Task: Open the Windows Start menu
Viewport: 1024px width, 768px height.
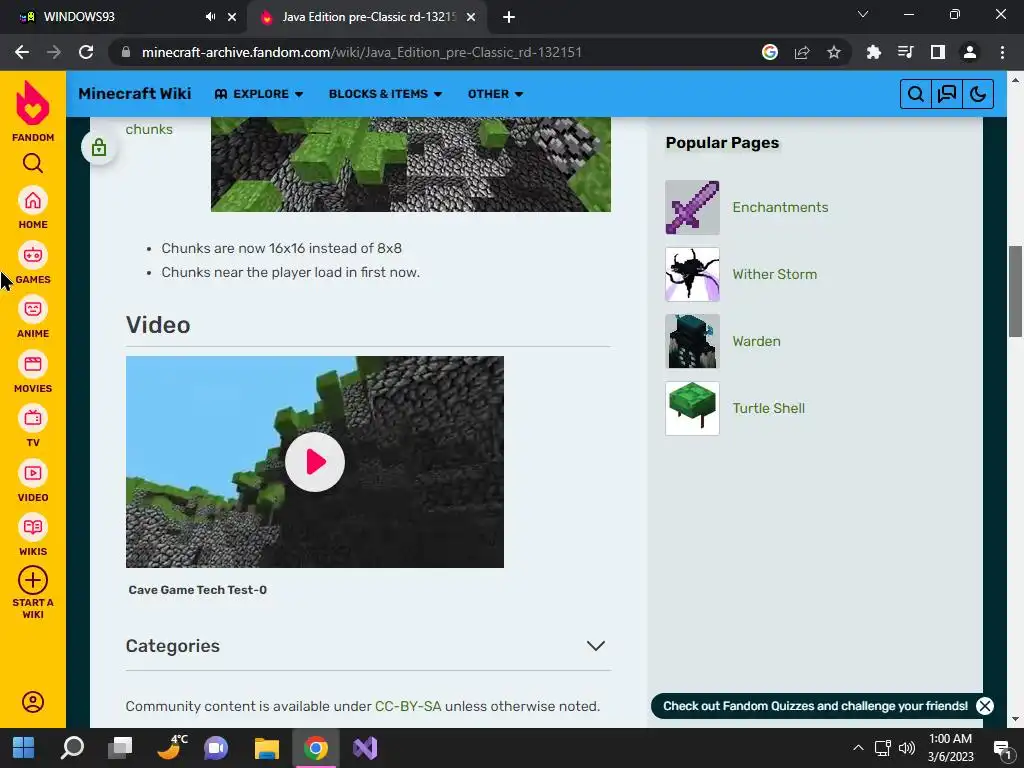Action: [x=24, y=748]
